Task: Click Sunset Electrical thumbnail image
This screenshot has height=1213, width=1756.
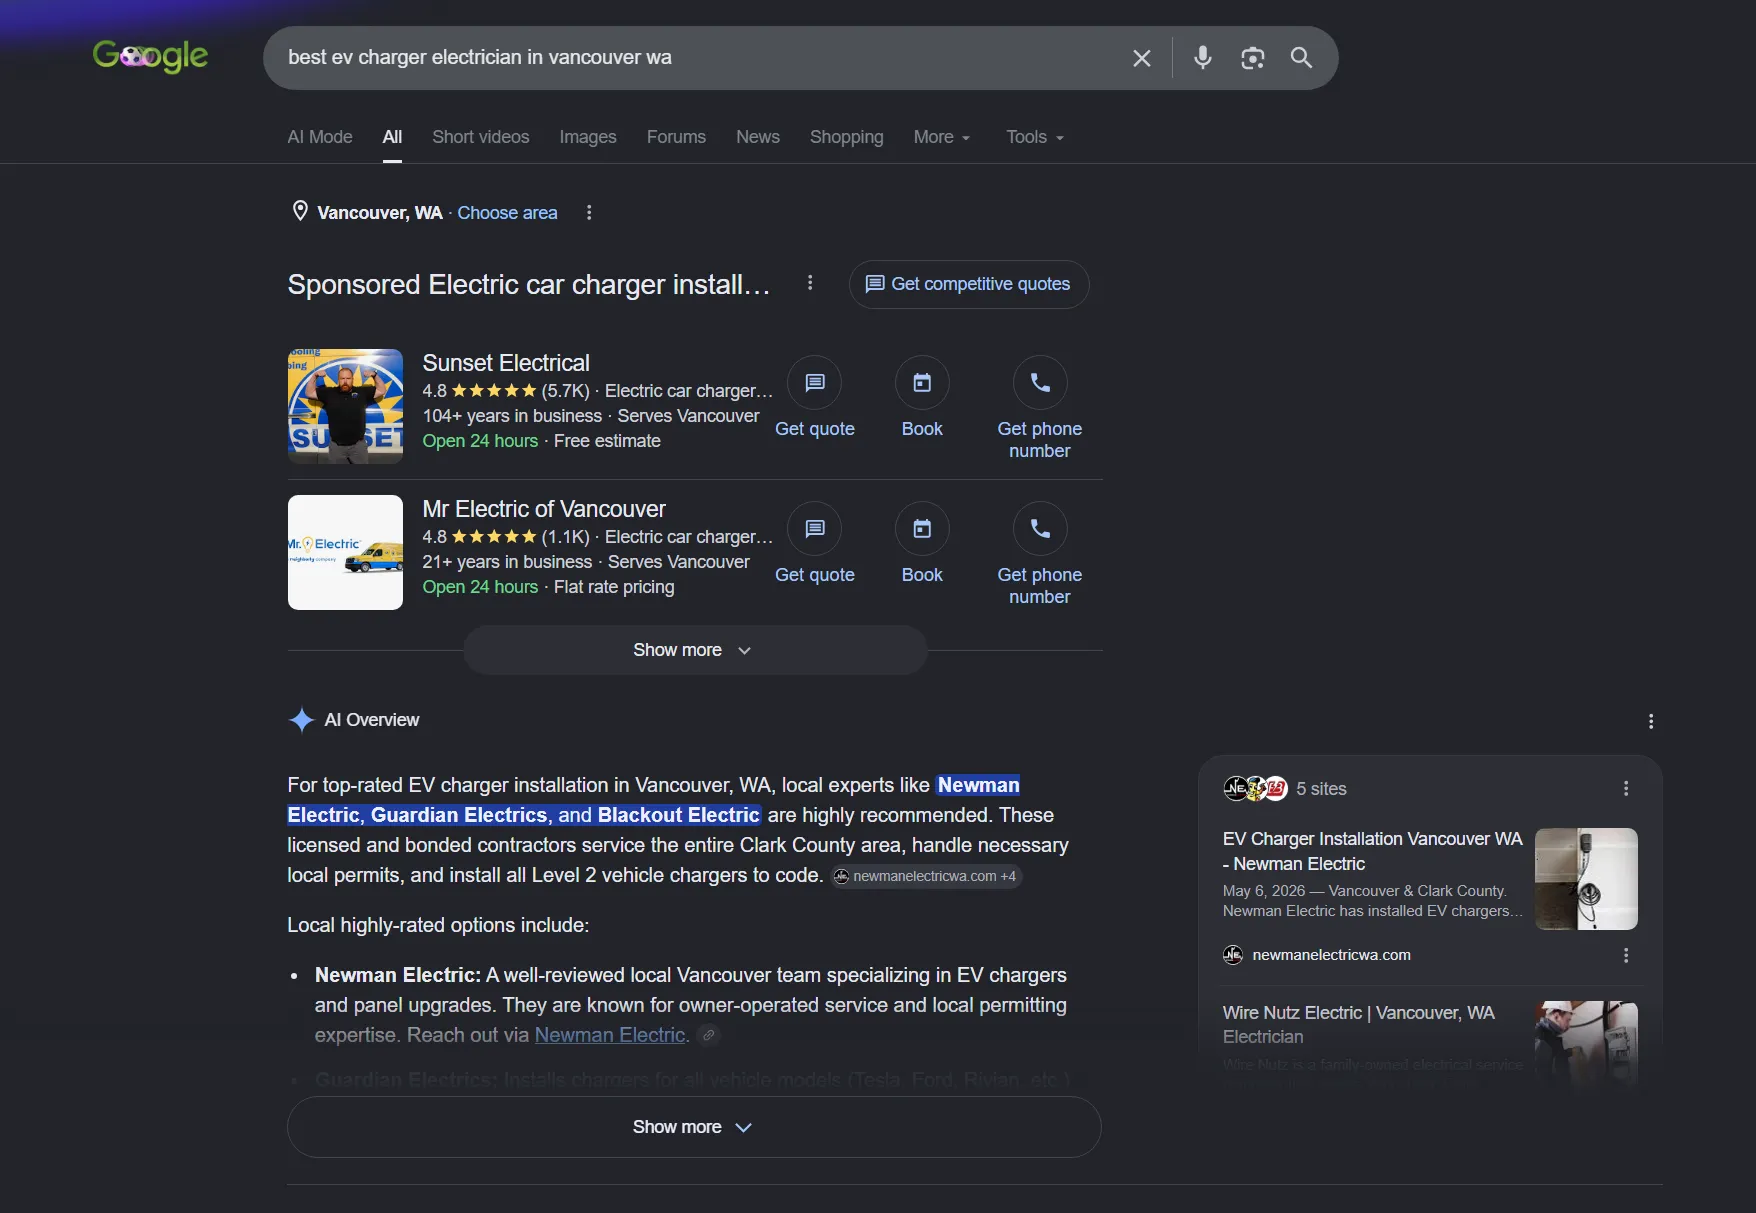Action: pos(345,406)
